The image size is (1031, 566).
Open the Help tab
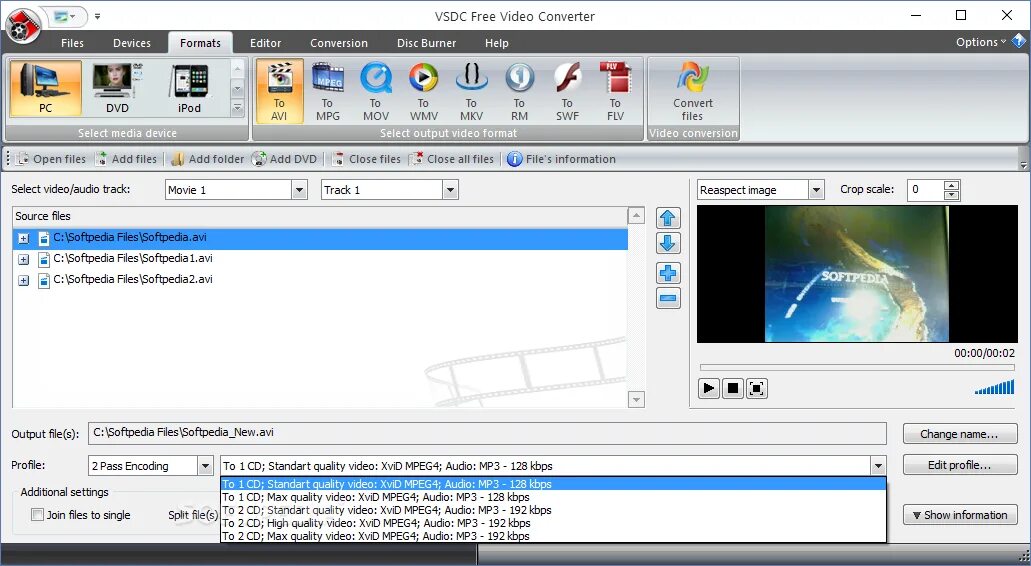[x=496, y=43]
